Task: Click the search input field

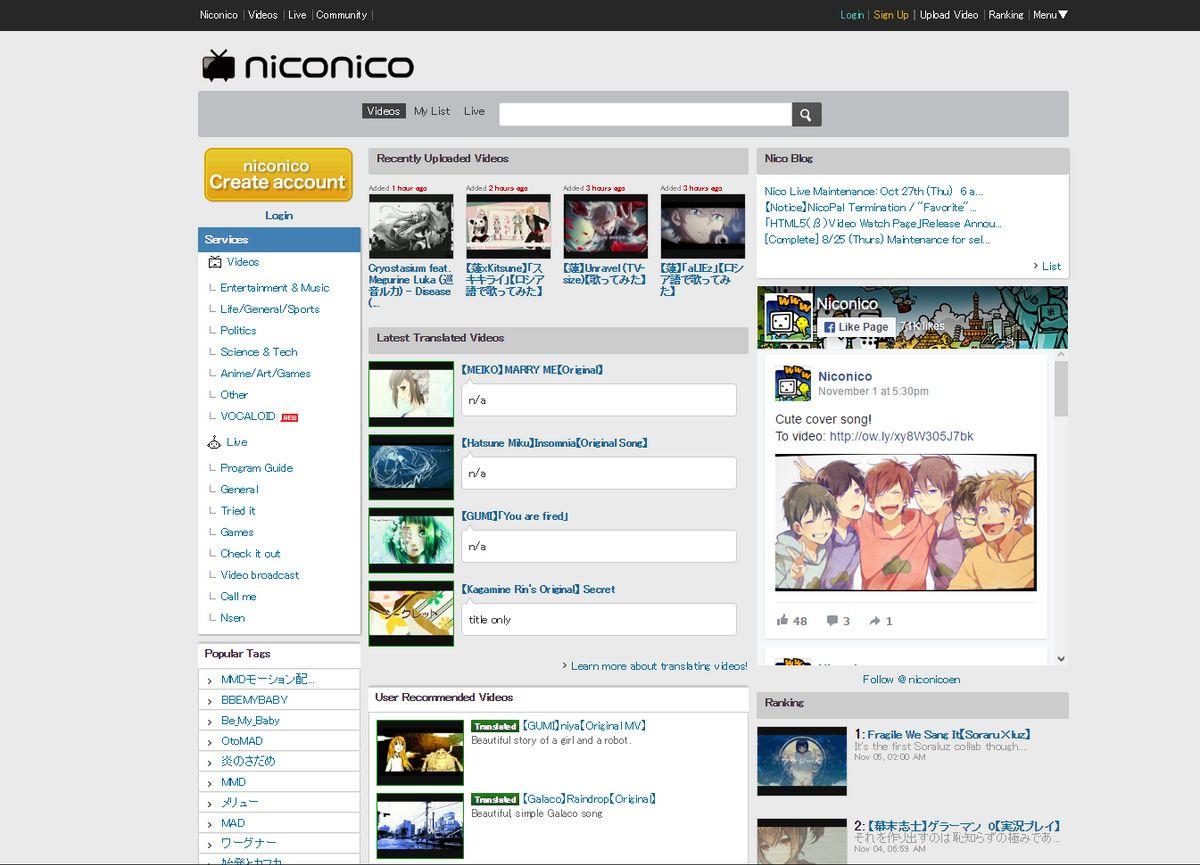Action: [x=645, y=114]
